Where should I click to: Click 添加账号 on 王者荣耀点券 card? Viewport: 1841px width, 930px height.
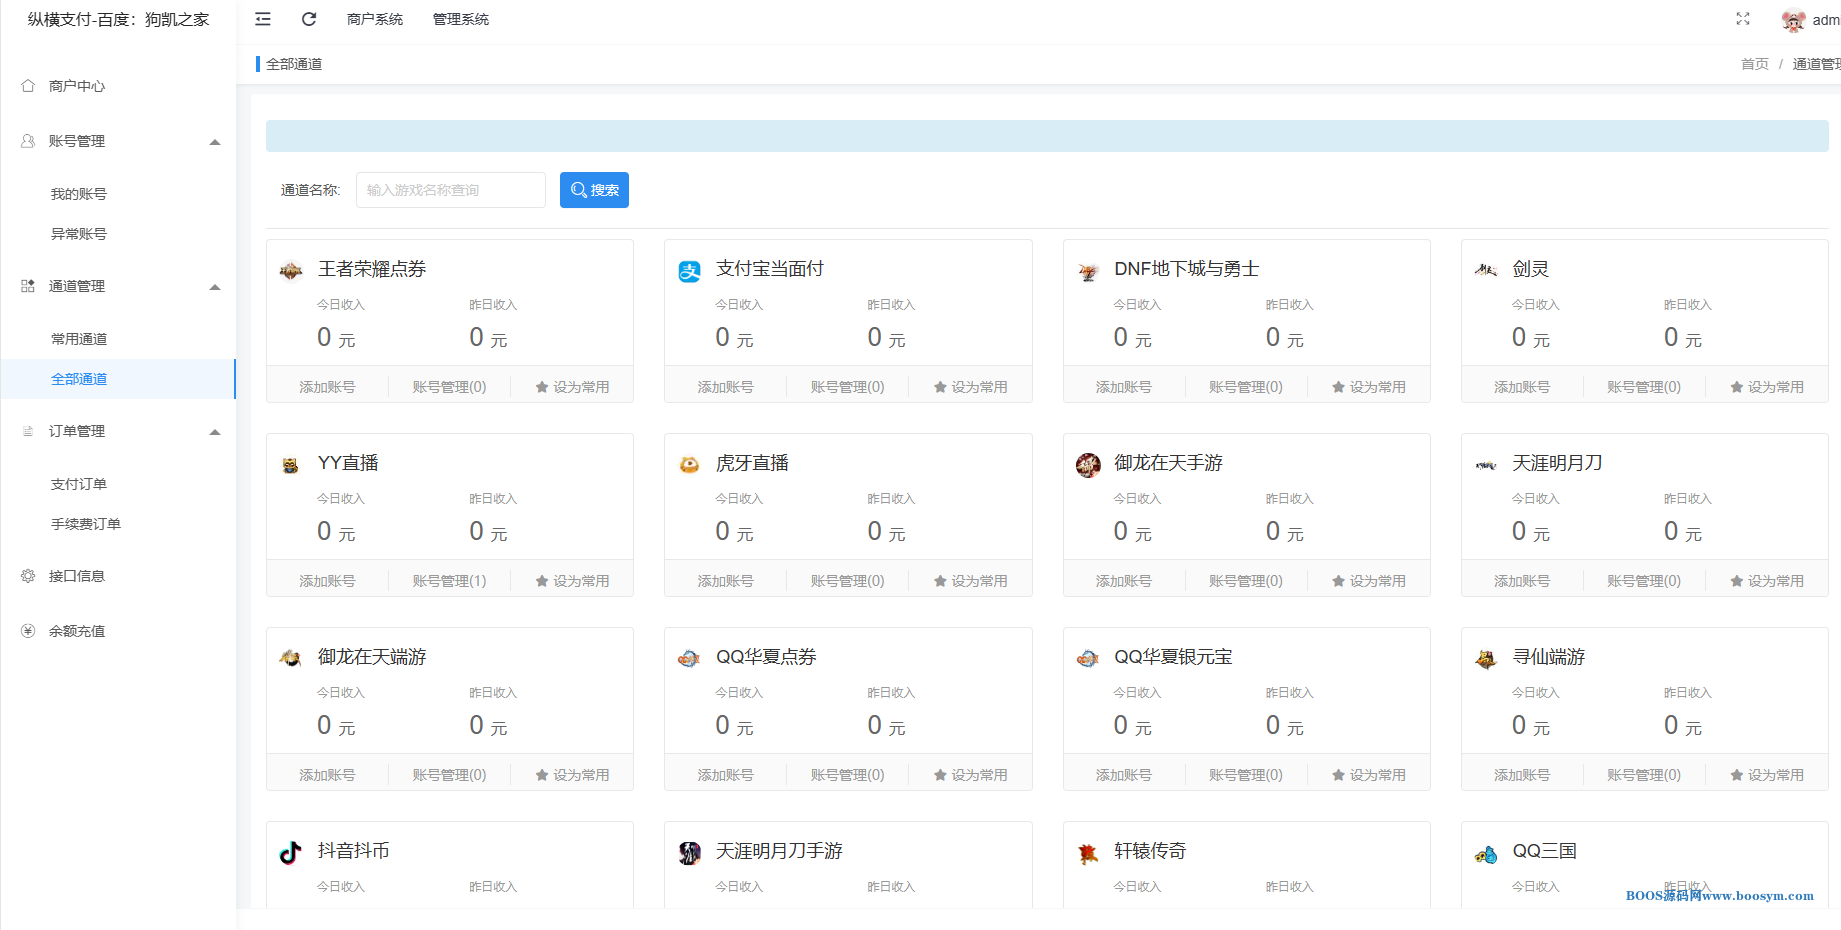coord(327,387)
